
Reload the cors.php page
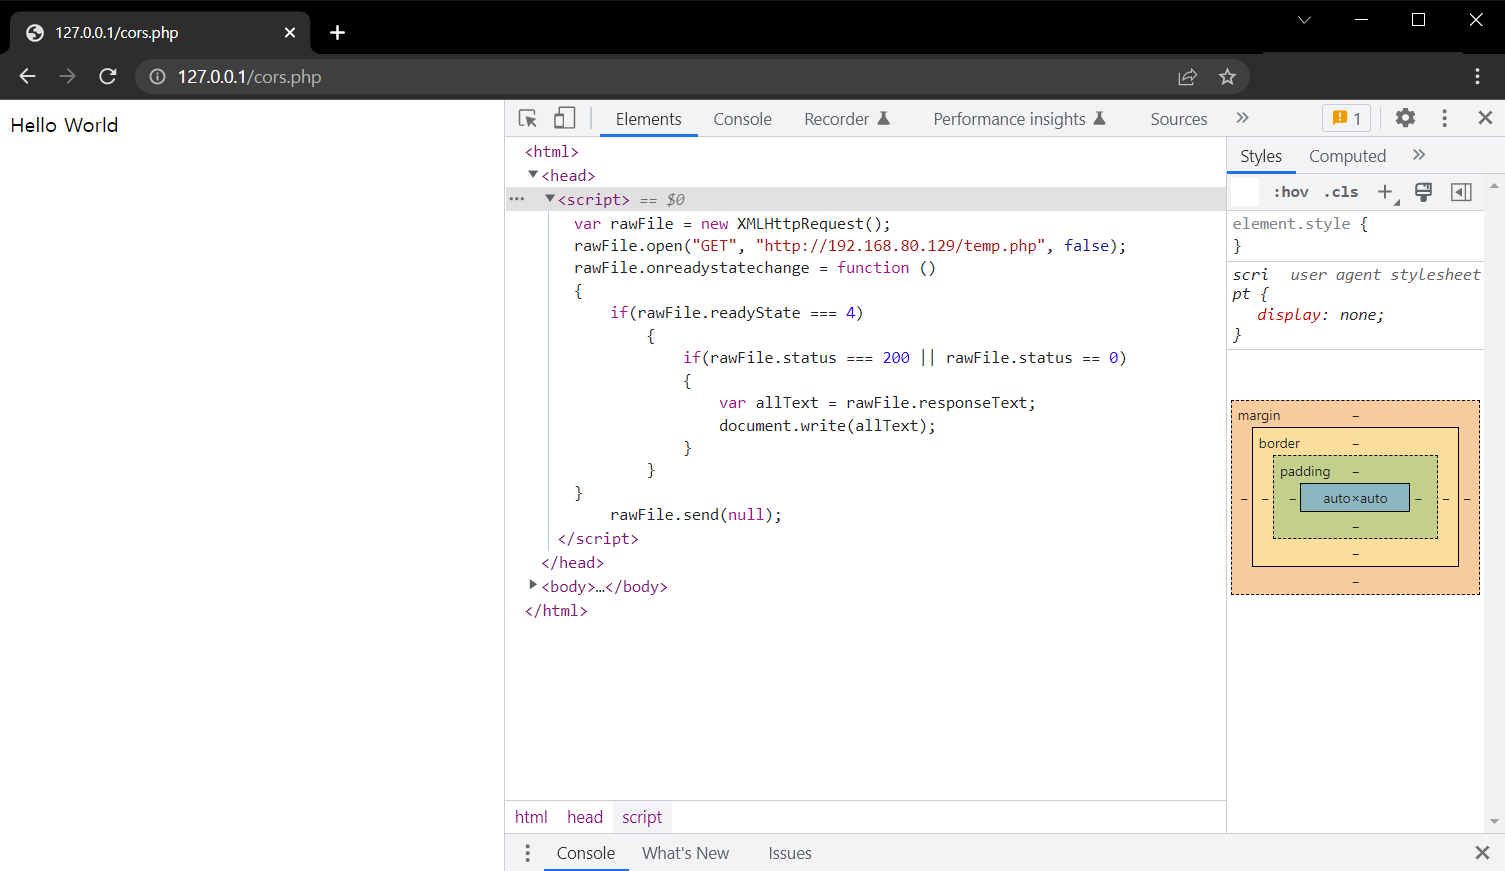(108, 76)
